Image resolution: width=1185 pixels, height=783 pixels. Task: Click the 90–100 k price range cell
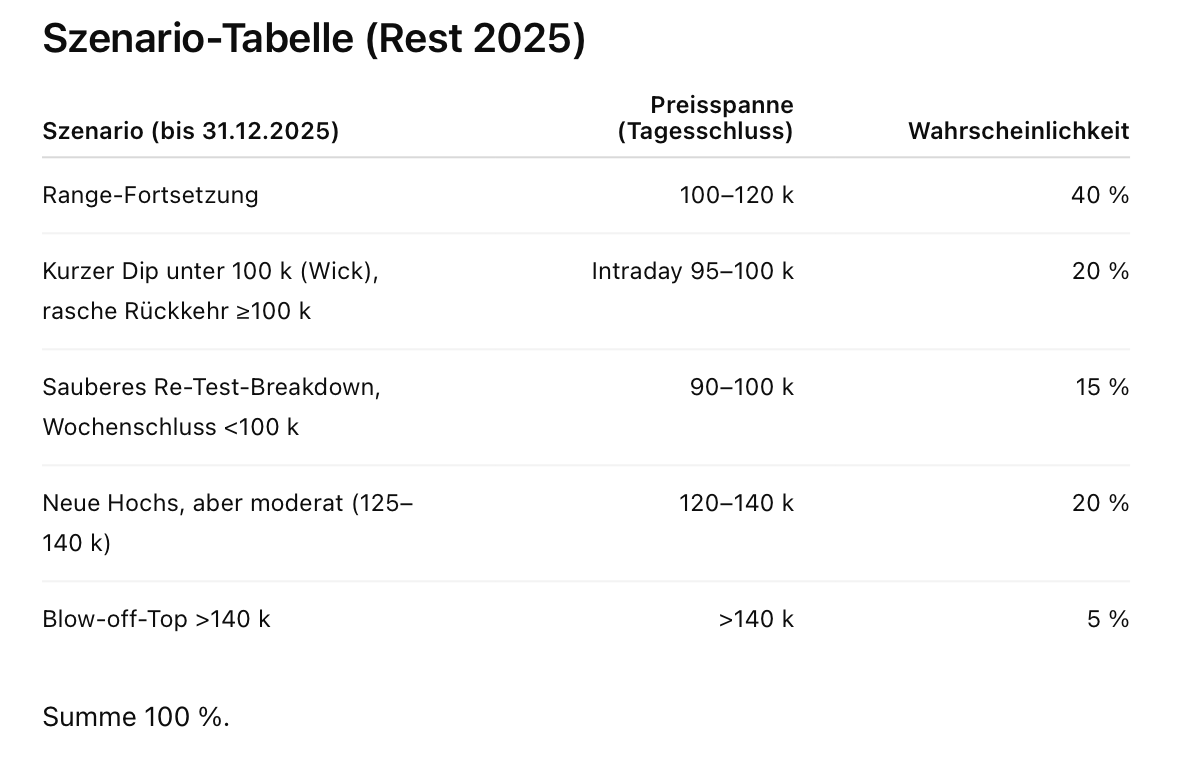741,387
